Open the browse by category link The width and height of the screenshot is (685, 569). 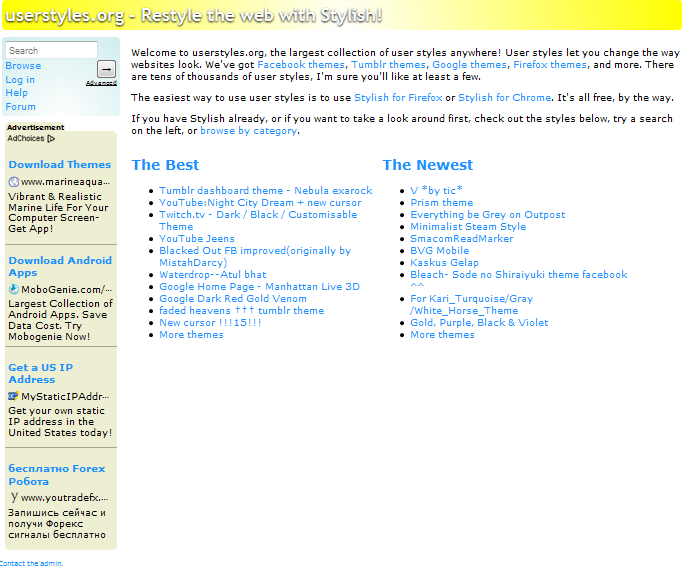(x=249, y=131)
